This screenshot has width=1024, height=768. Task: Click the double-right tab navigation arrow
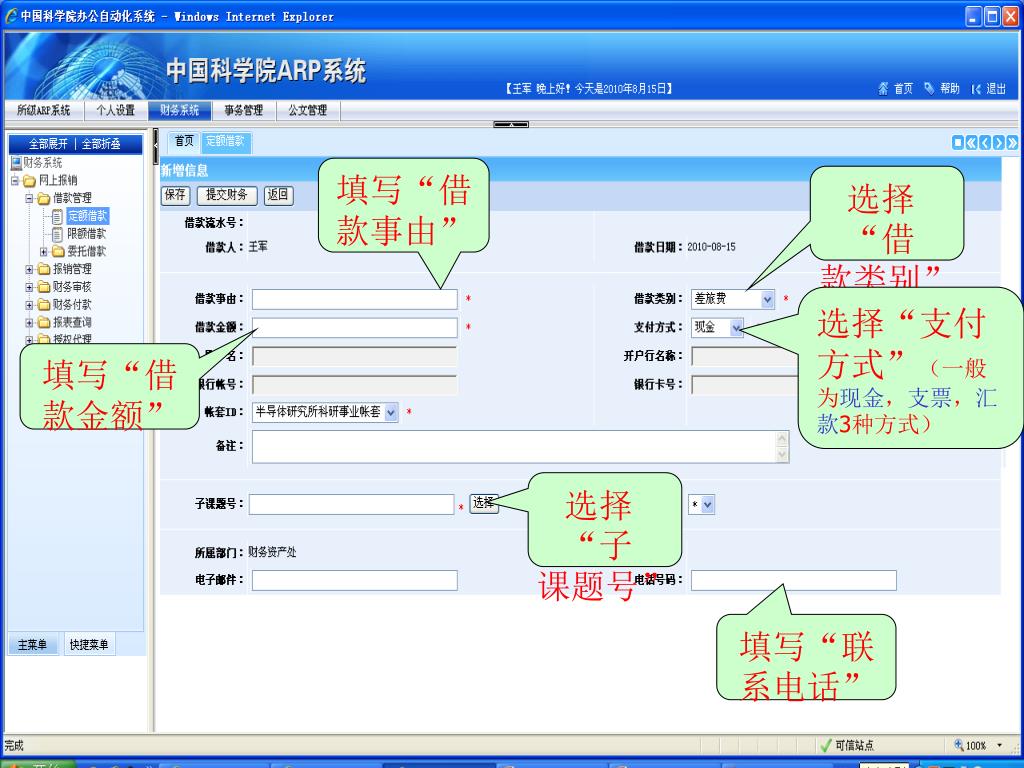[1012, 142]
